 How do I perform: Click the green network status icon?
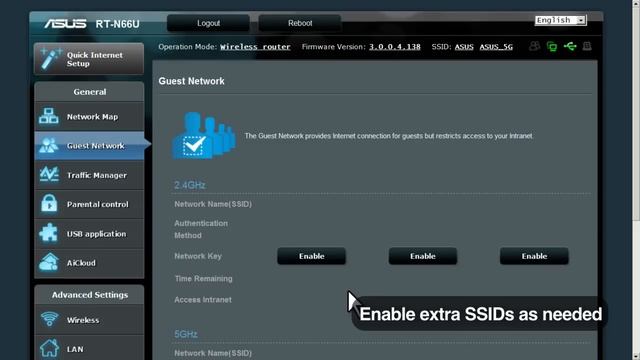pyautogui.click(x=552, y=47)
